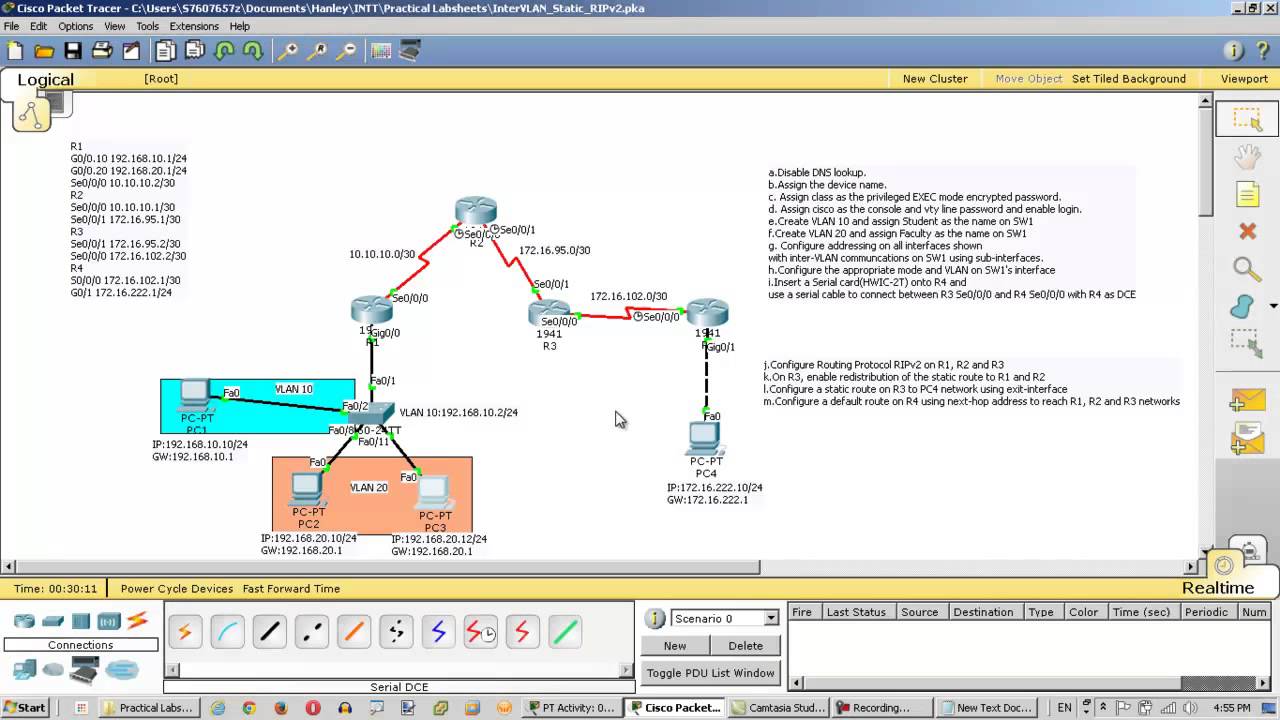Select the End Devices category icon

pyautogui.click(x=24, y=670)
